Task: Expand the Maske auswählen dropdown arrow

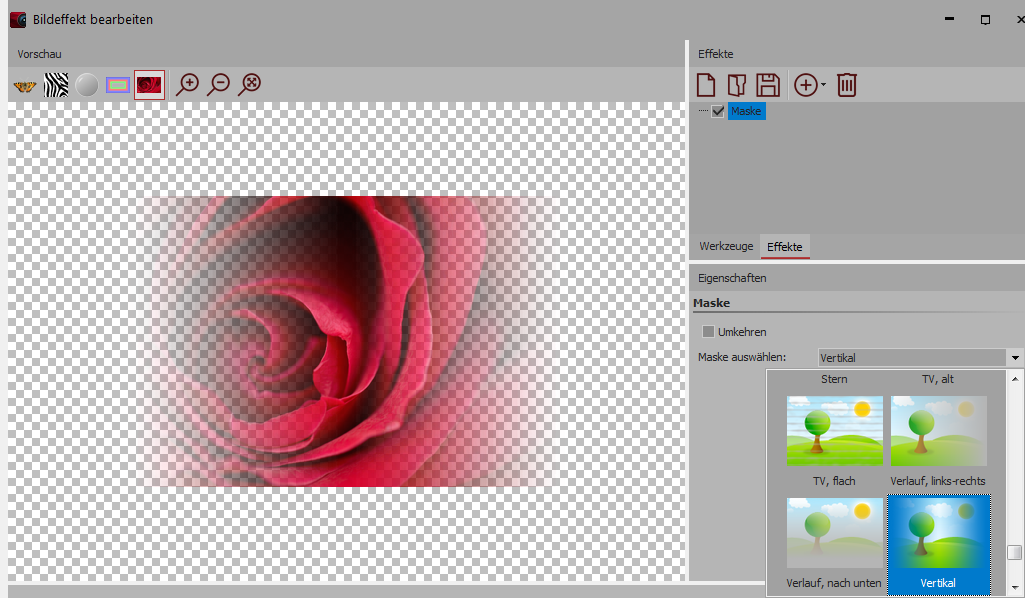Action: [x=1015, y=357]
